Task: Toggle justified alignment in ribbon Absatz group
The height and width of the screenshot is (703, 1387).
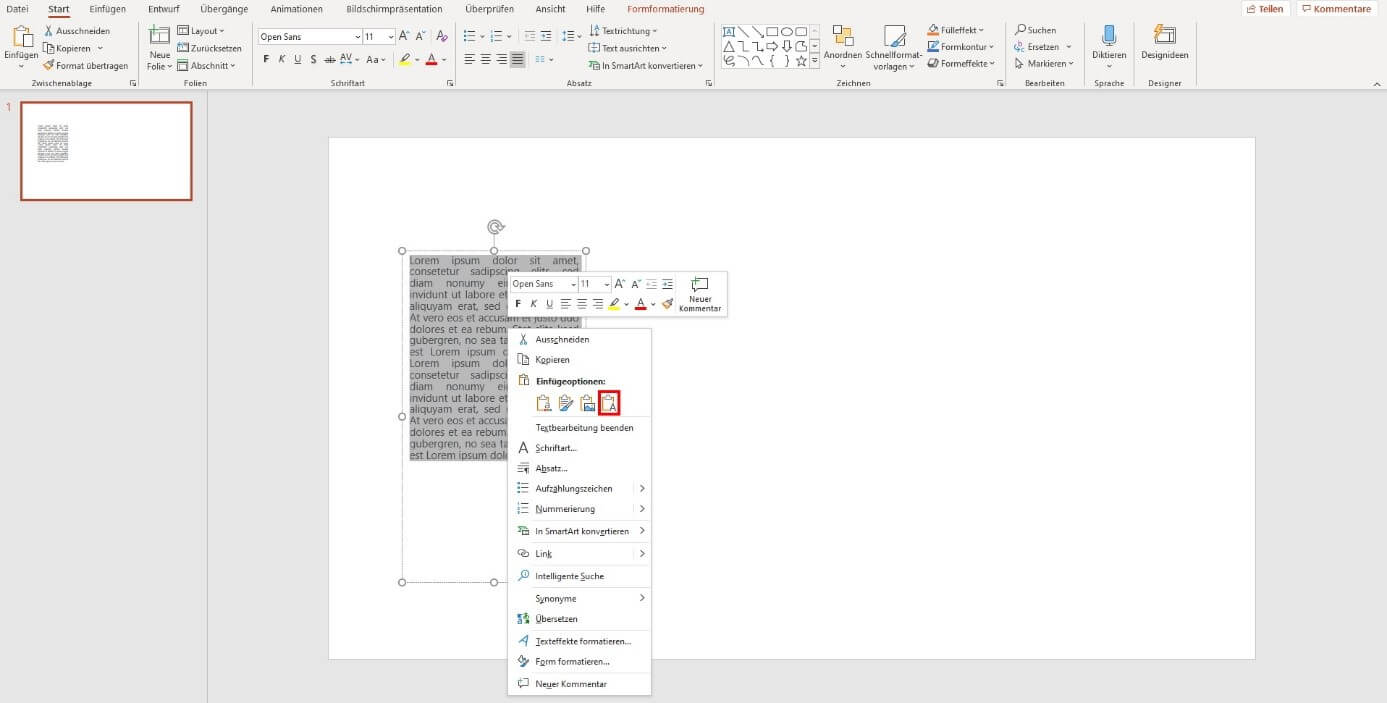Action: pyautogui.click(x=517, y=60)
